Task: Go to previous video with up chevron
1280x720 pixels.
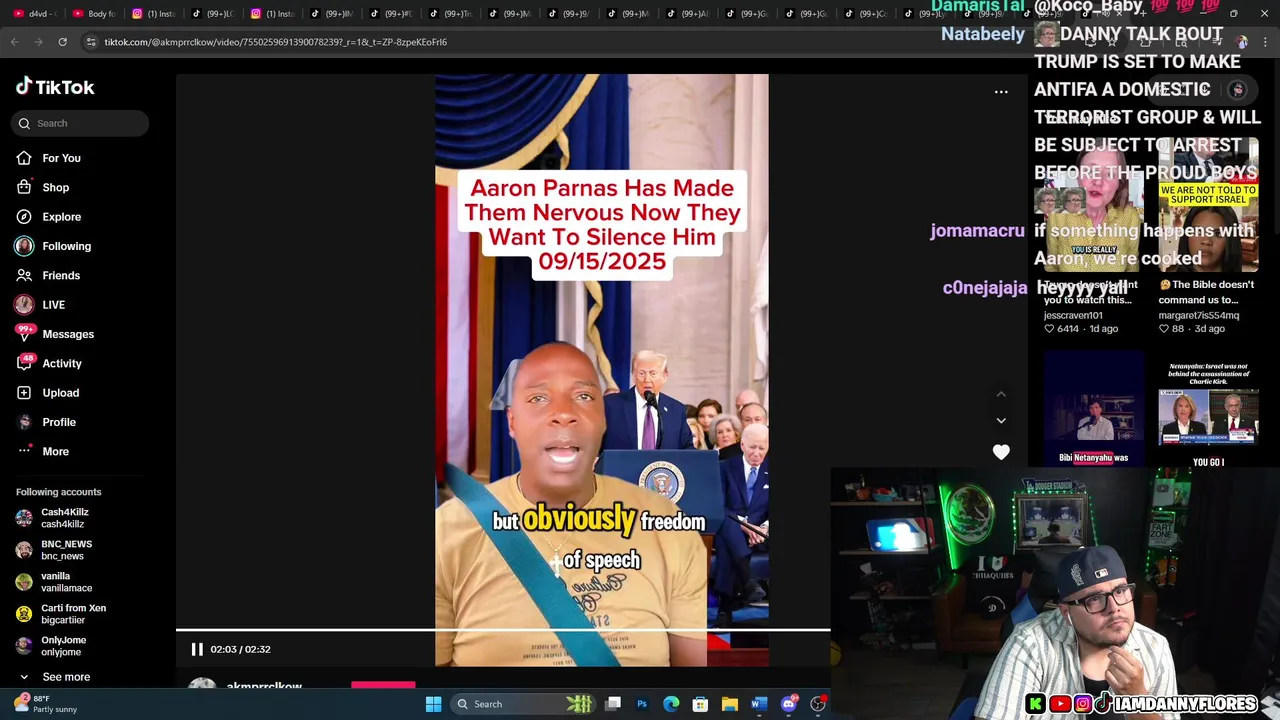Action: 1001,394
